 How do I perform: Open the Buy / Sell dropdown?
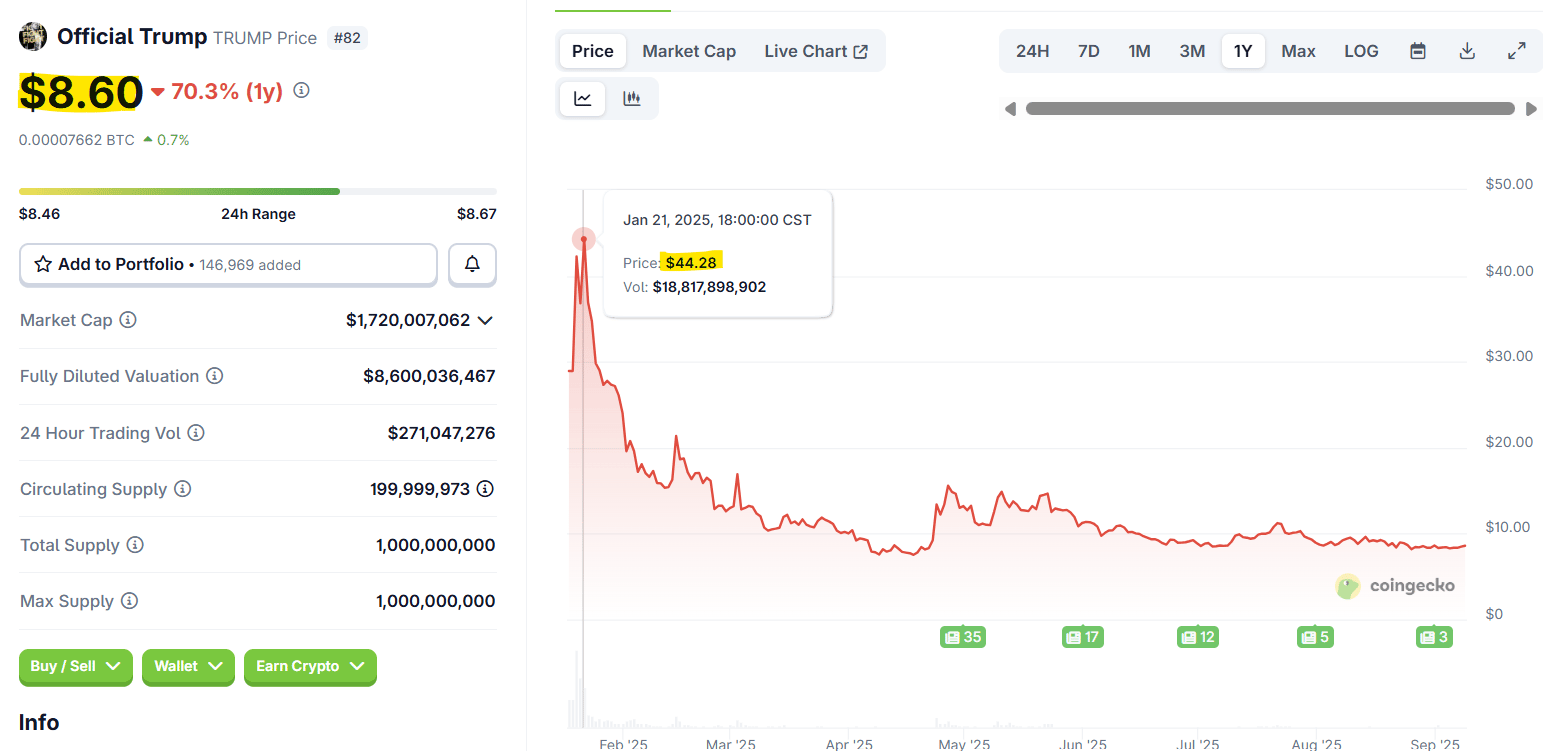click(76, 666)
